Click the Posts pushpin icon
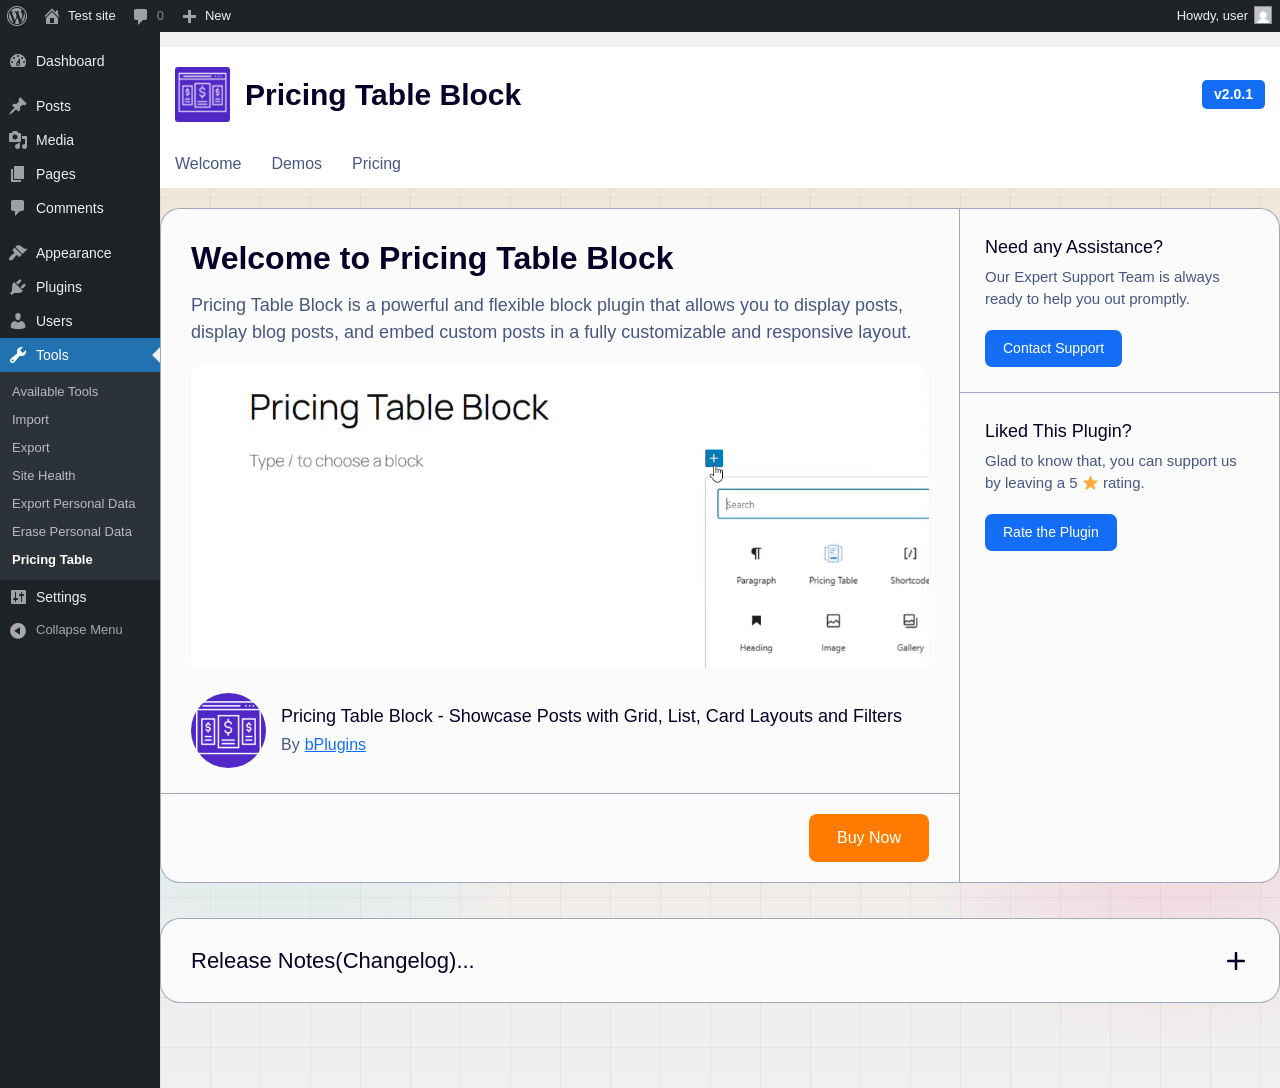The image size is (1280, 1088). point(18,106)
